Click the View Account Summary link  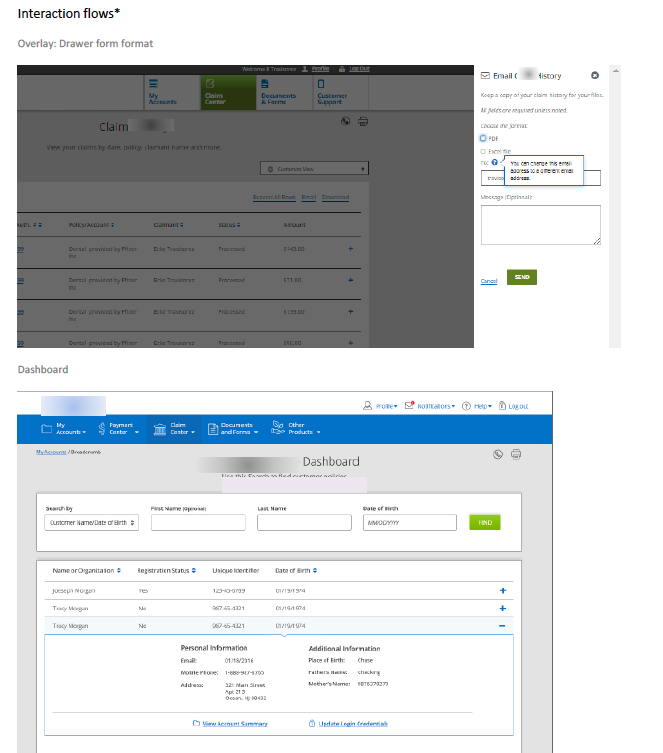[x=234, y=723]
